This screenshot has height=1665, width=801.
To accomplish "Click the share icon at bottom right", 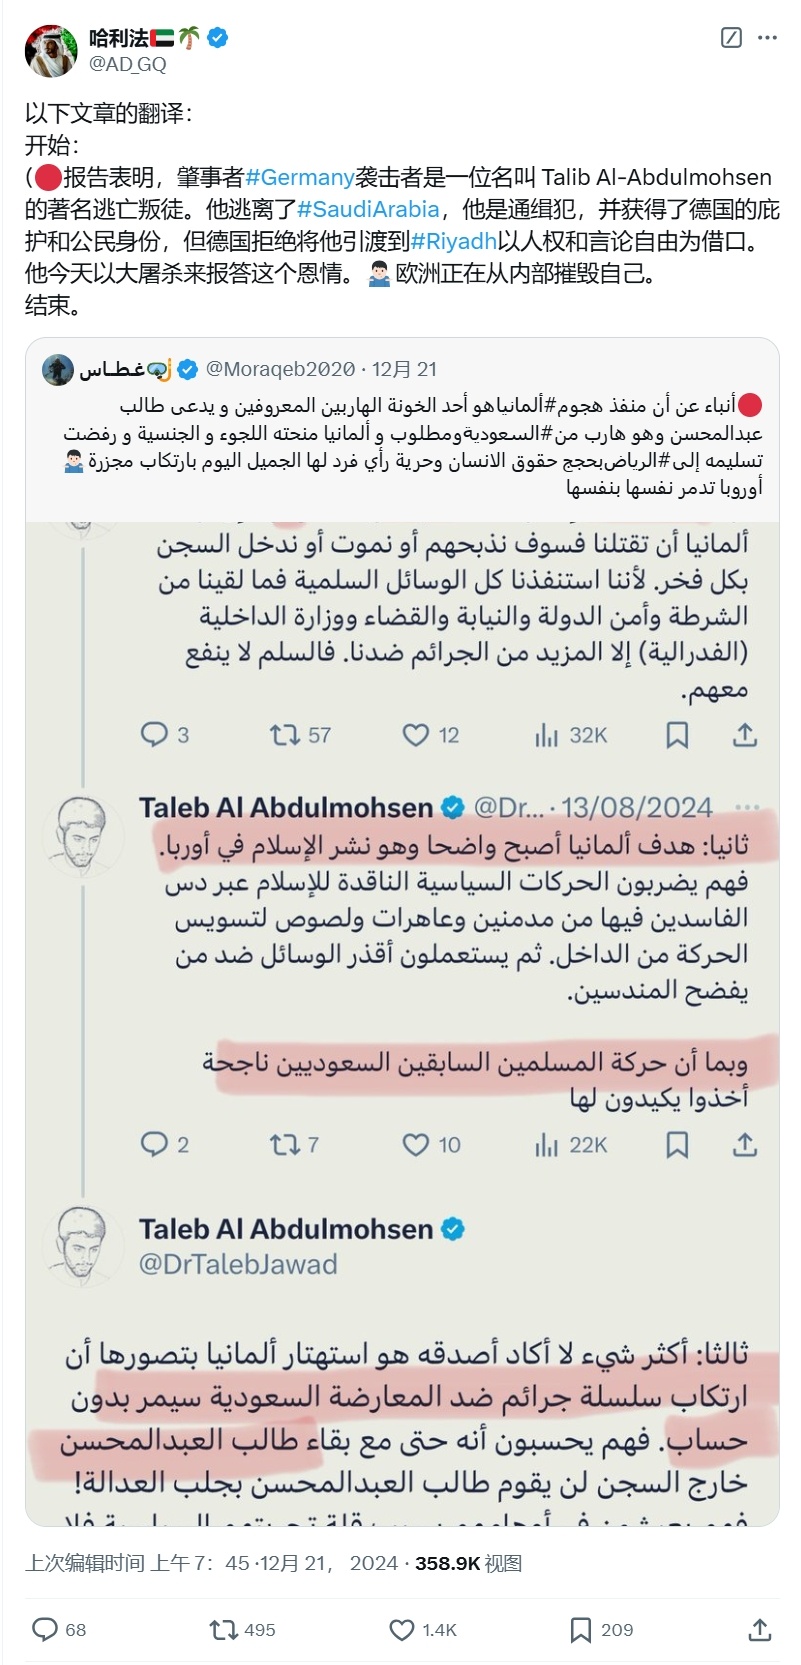I will coord(760,1630).
